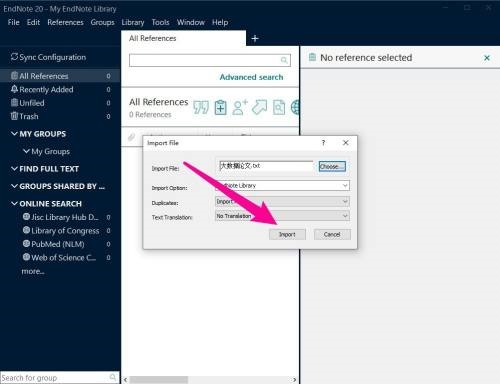Open the Groups menu
The height and width of the screenshot is (384, 500).
click(x=102, y=22)
